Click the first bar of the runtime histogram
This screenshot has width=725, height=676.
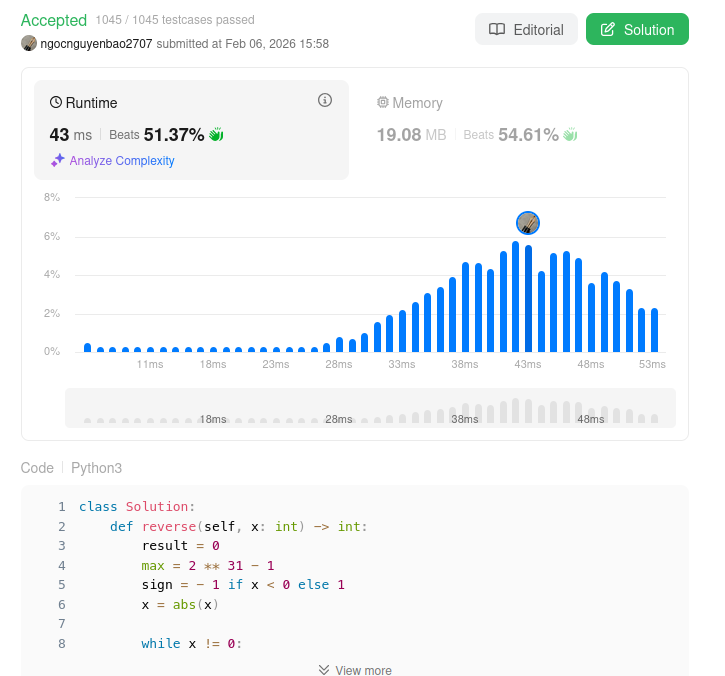88,347
